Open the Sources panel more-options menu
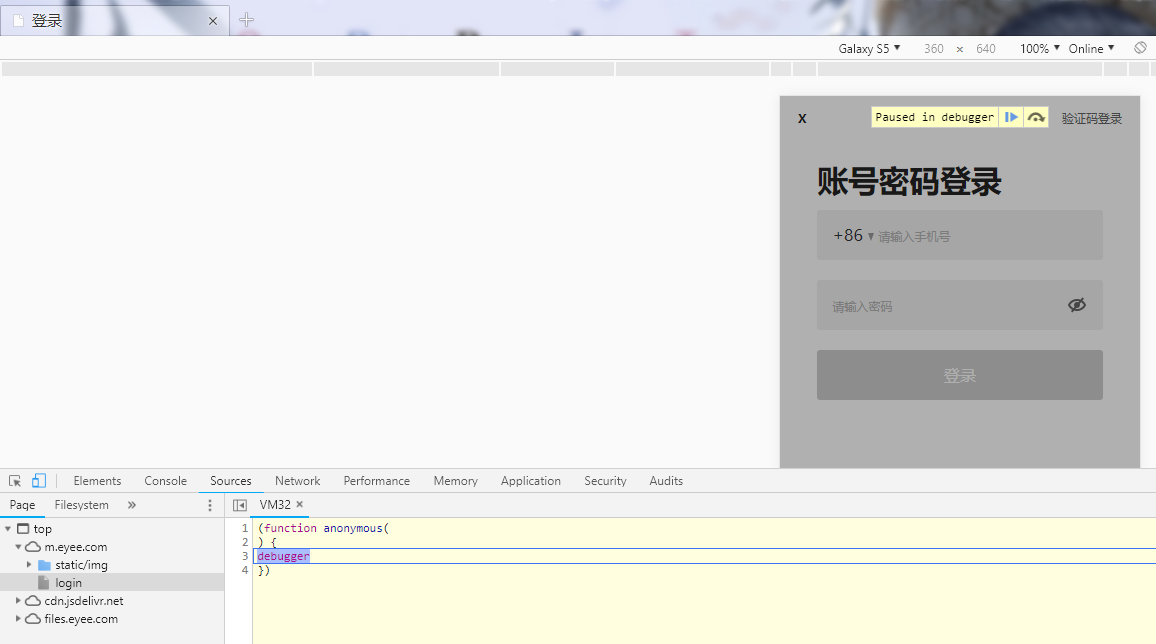Viewport: 1156px width, 644px height. tap(209, 505)
